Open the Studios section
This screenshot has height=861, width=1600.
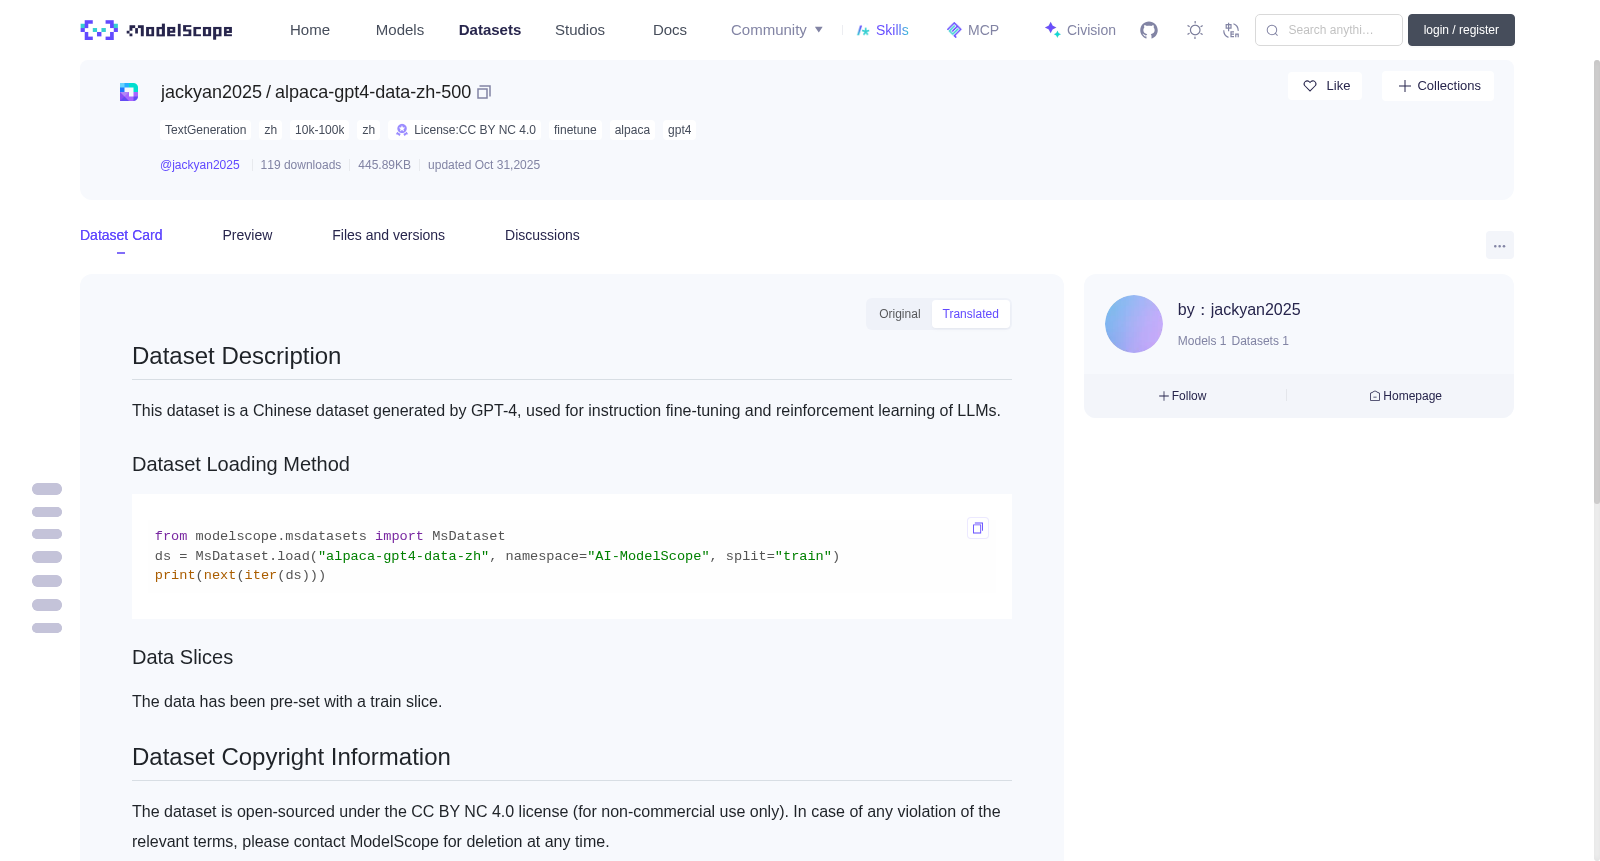(x=580, y=30)
